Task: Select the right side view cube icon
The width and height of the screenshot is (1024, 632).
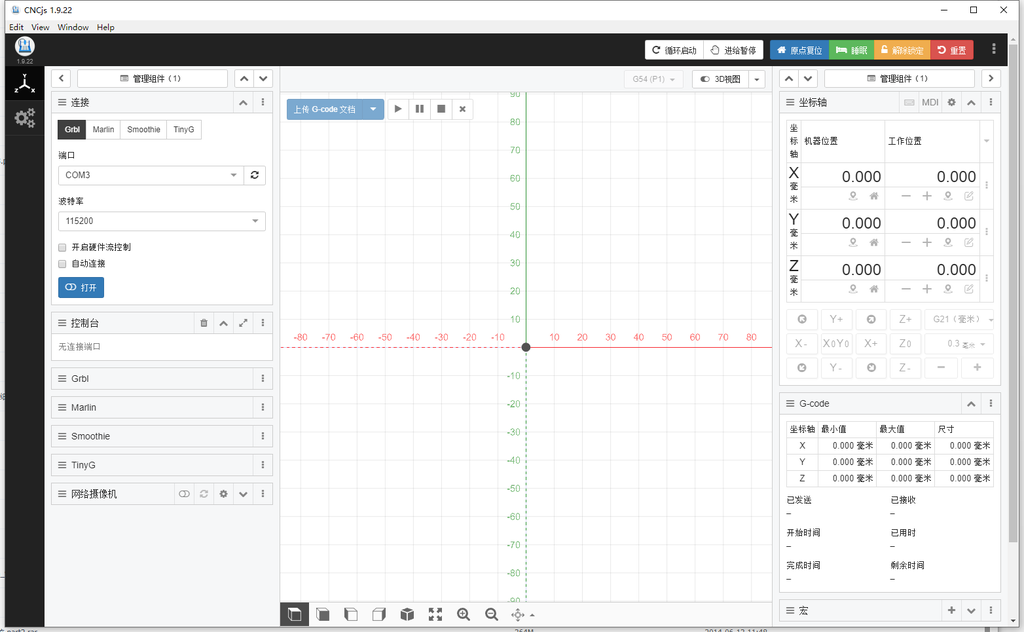Action: [379, 614]
